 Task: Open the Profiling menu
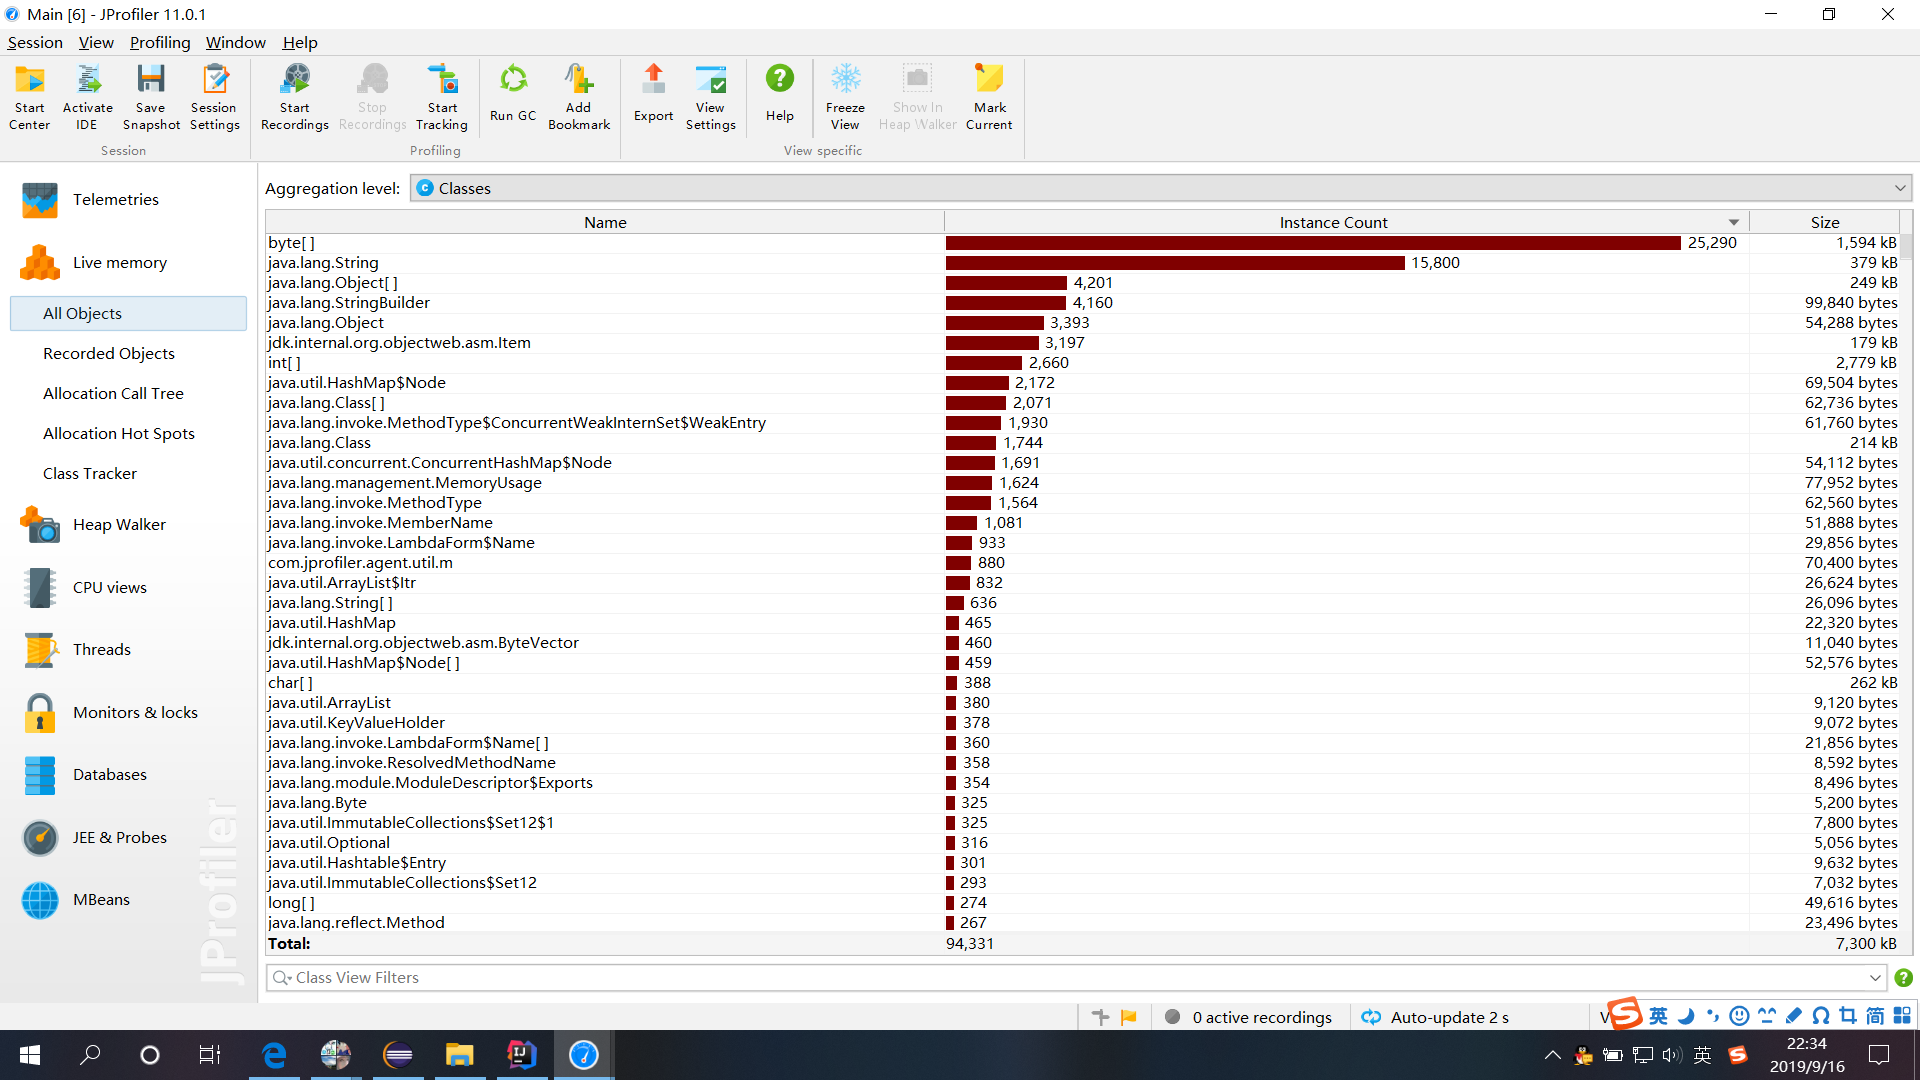(x=160, y=42)
